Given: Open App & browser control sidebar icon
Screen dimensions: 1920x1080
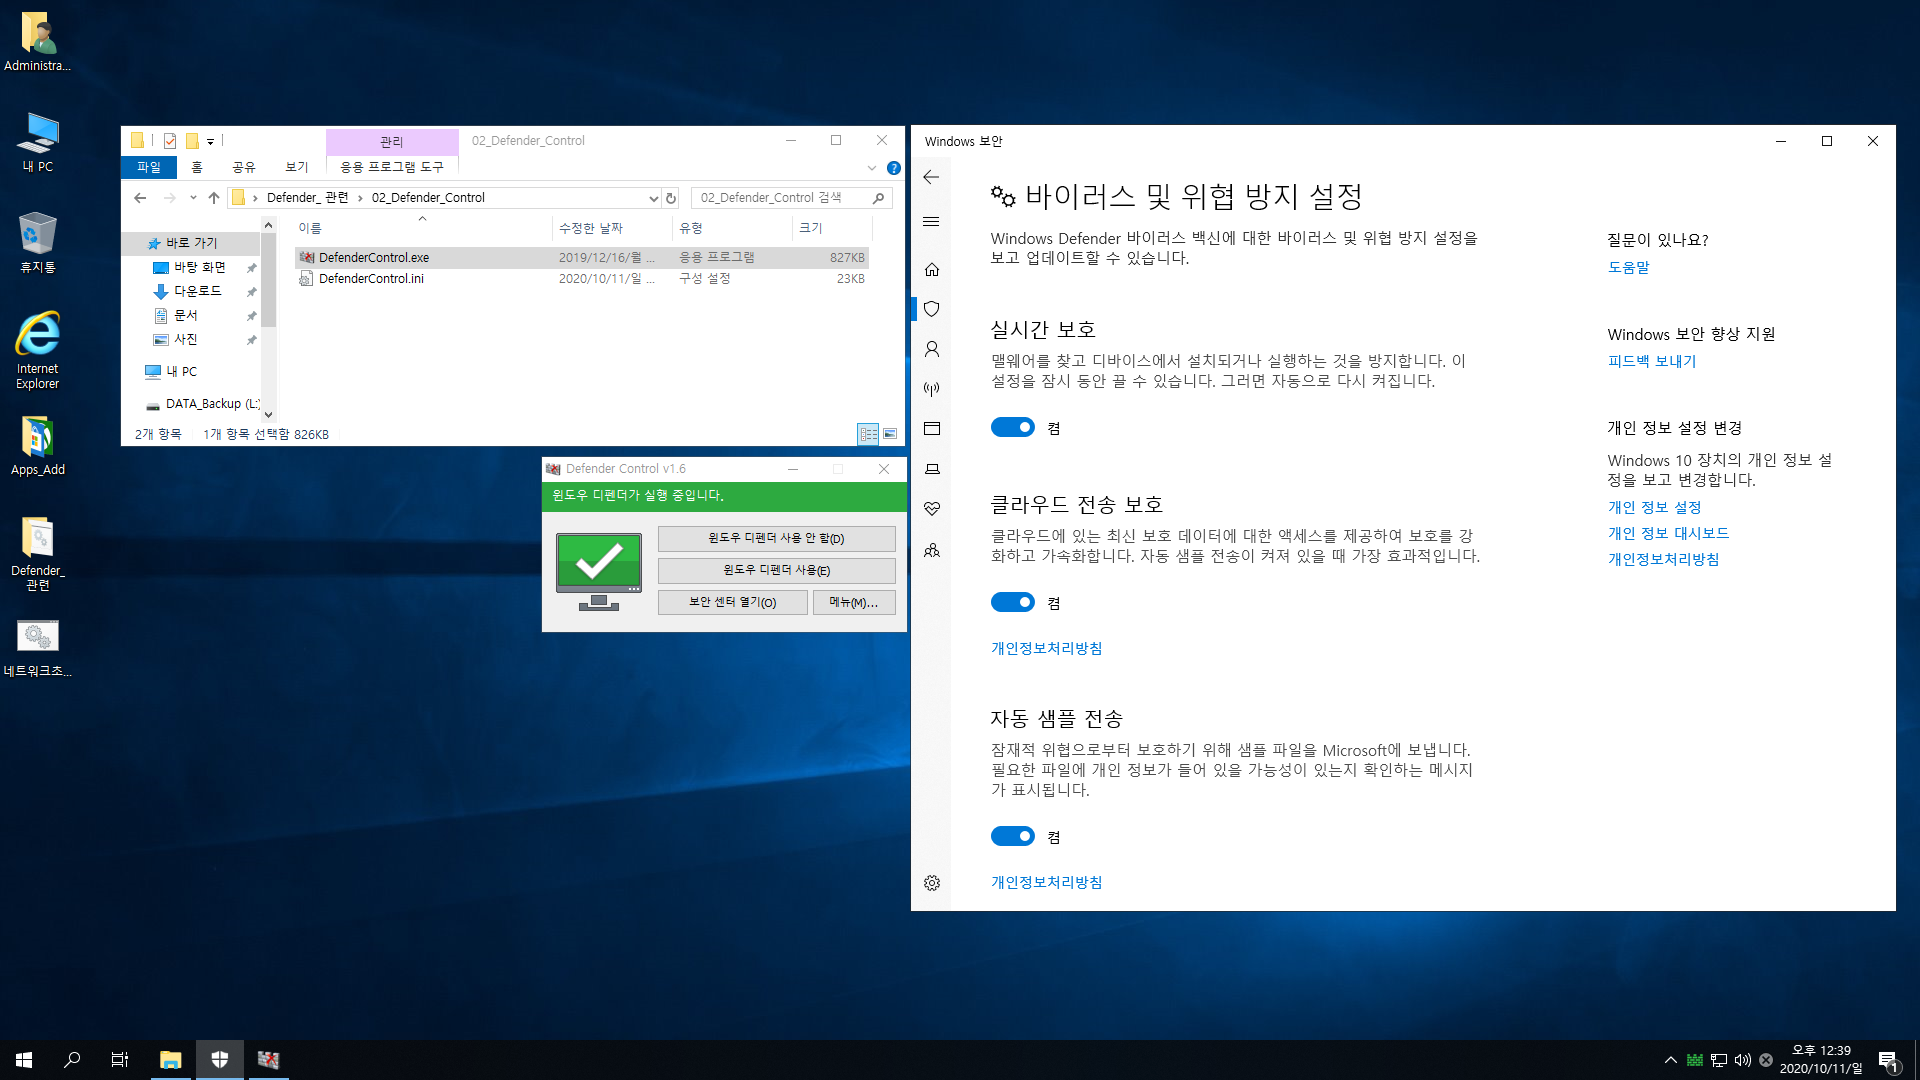Looking at the screenshot, I should (x=932, y=429).
